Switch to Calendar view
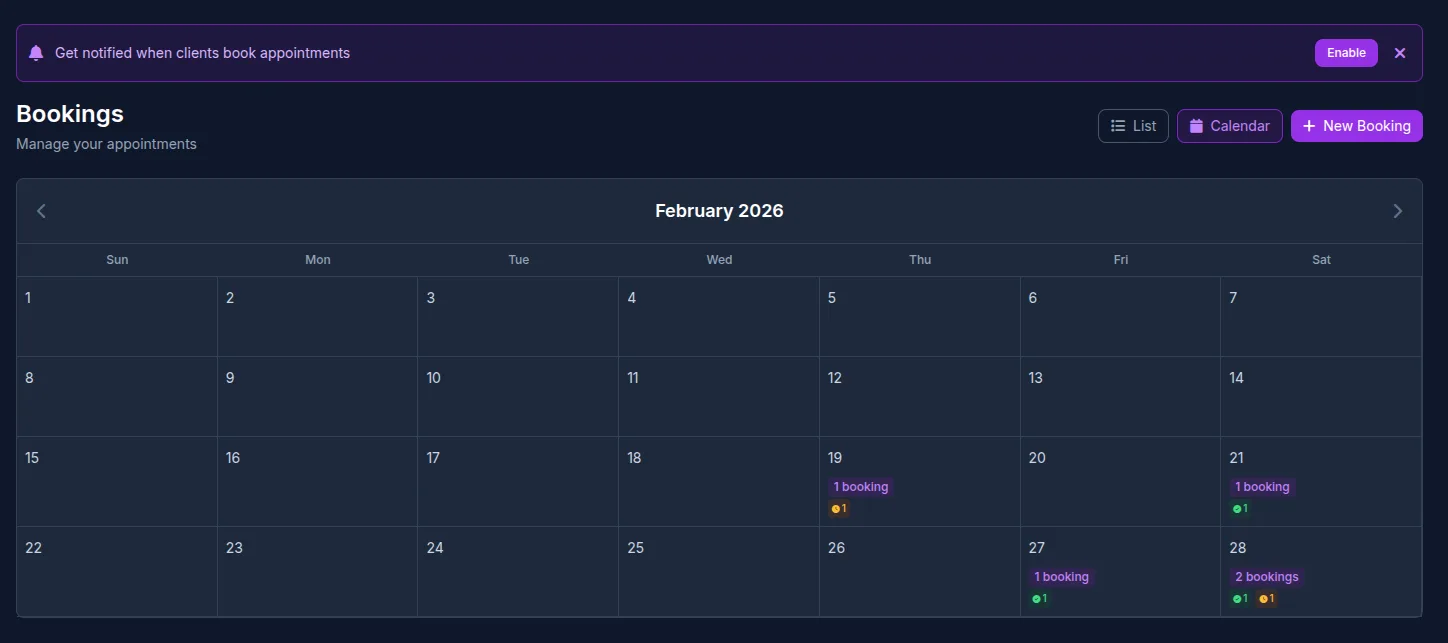The width and height of the screenshot is (1448, 643). point(1229,125)
